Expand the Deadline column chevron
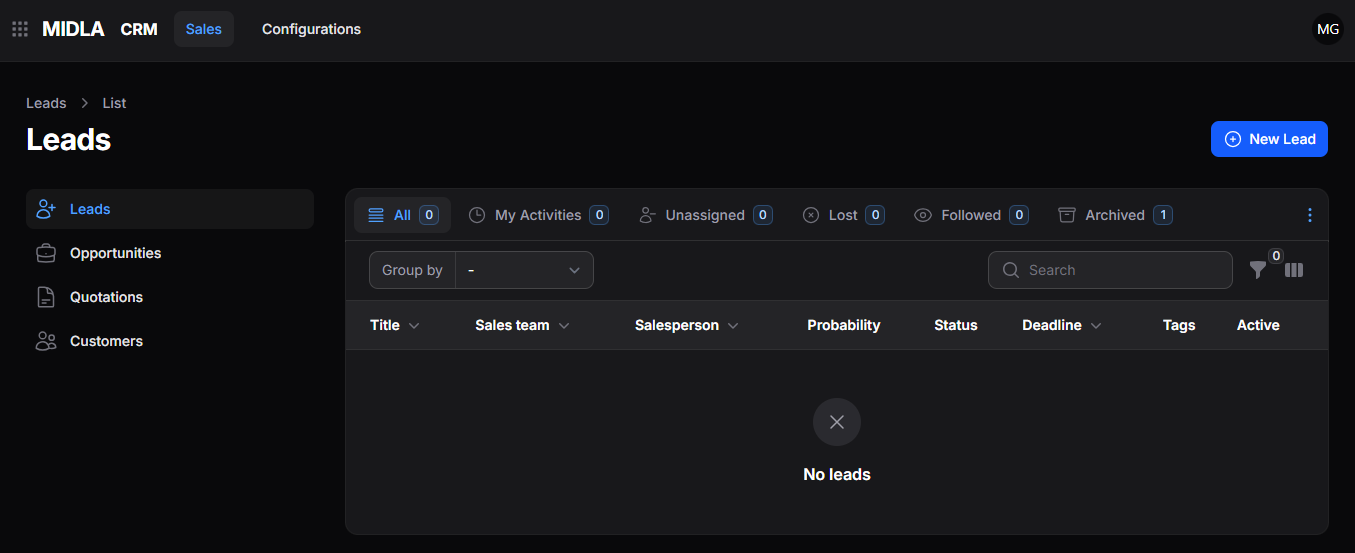1355x553 pixels. tap(1096, 326)
